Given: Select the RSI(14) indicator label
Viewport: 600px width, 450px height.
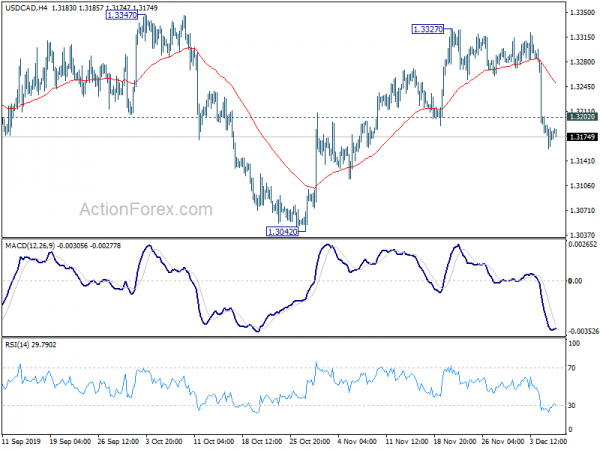Looking at the screenshot, I should [17, 345].
